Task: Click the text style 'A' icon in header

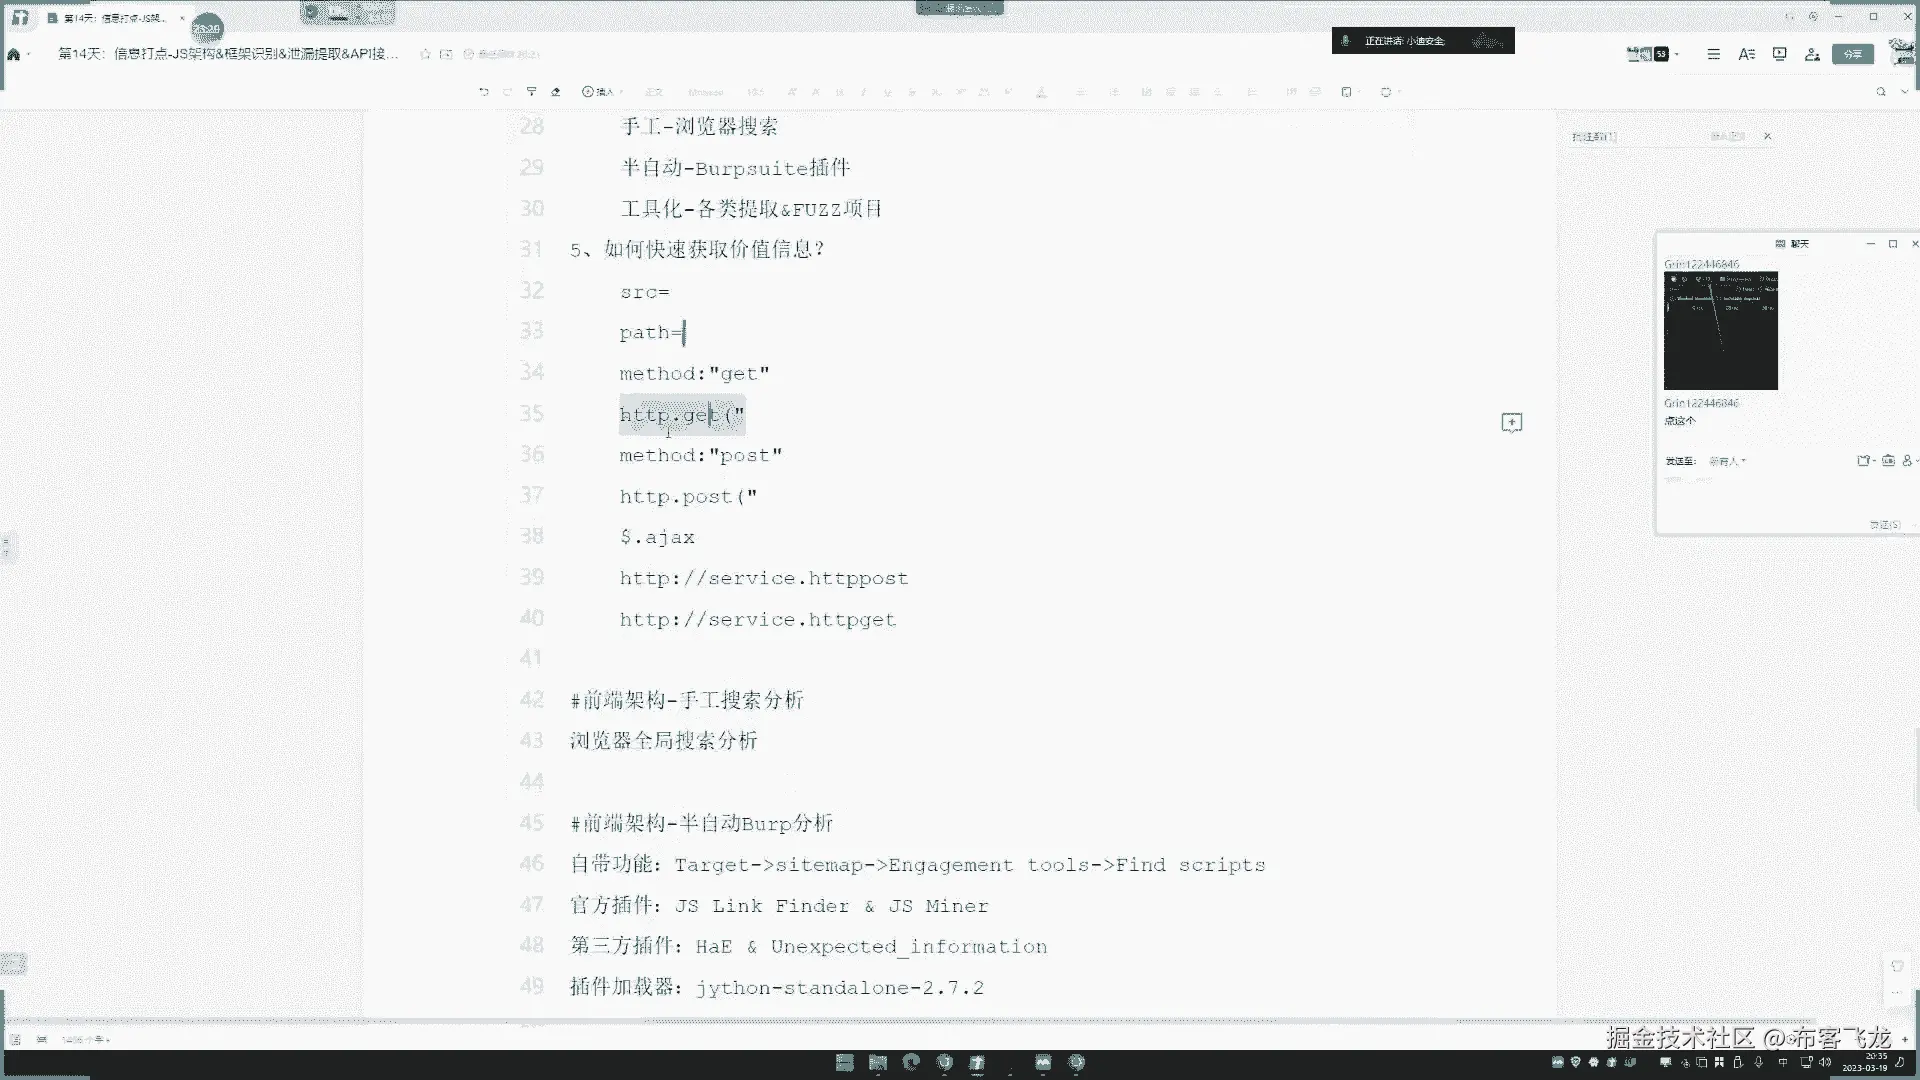Action: [x=1746, y=54]
